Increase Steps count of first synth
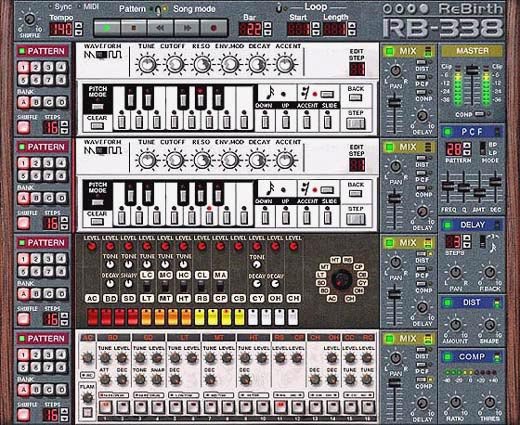Image resolution: width=520 pixels, height=425 pixels. click(x=65, y=124)
